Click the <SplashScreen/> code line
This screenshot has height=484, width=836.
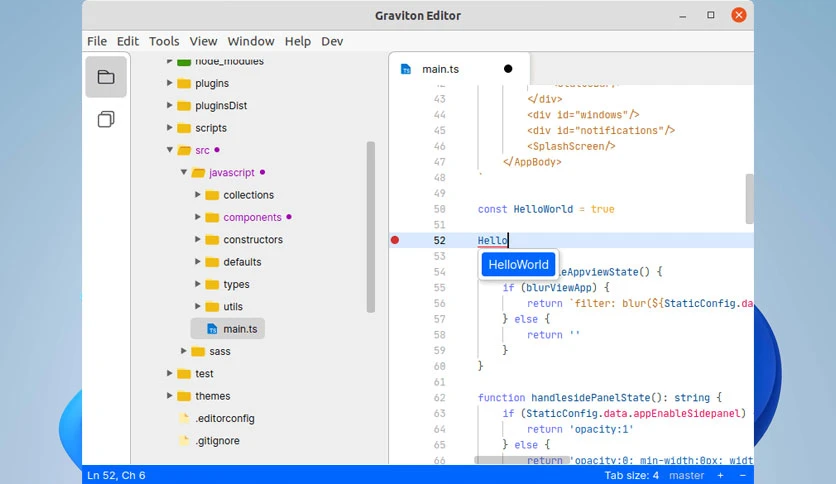[x=571, y=146]
